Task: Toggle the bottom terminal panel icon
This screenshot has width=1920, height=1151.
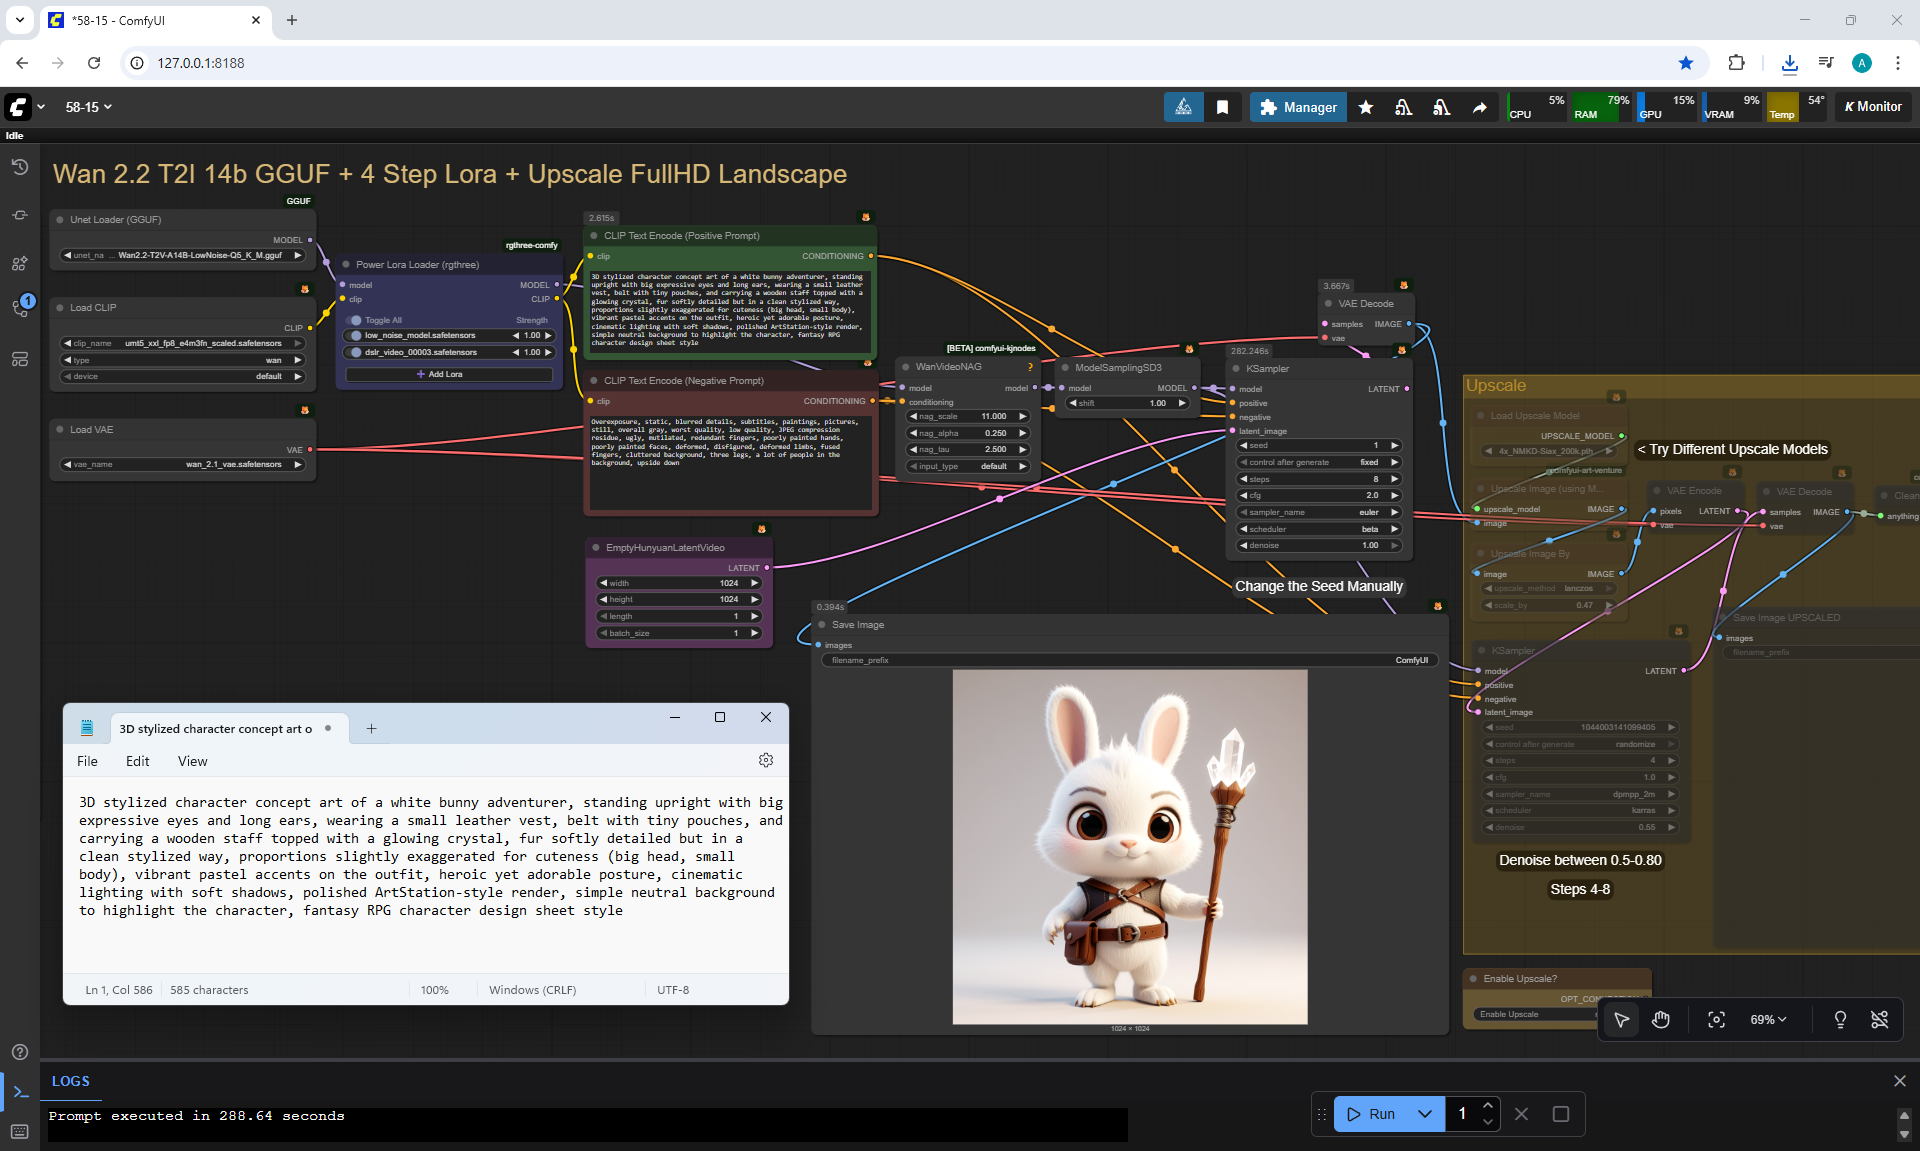Action: click(x=20, y=1092)
